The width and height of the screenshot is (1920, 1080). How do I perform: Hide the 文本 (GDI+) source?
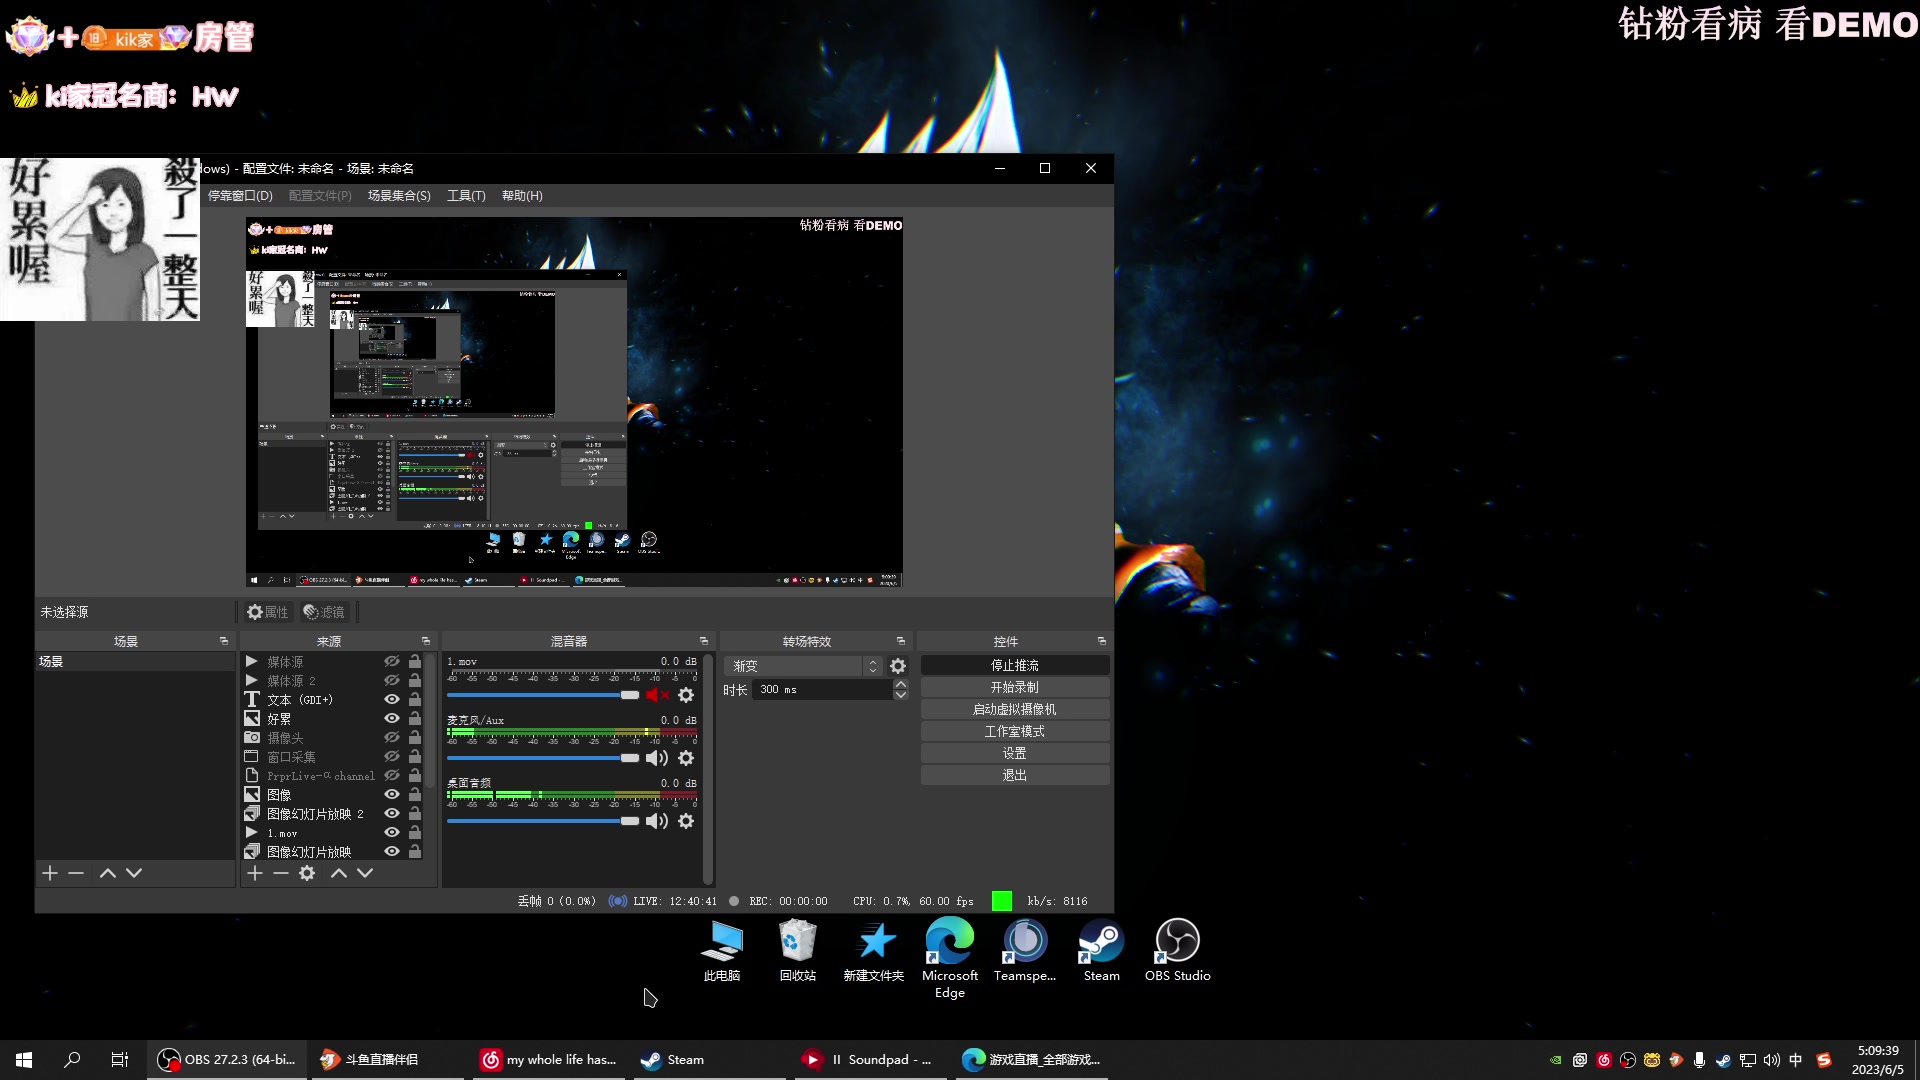point(392,700)
